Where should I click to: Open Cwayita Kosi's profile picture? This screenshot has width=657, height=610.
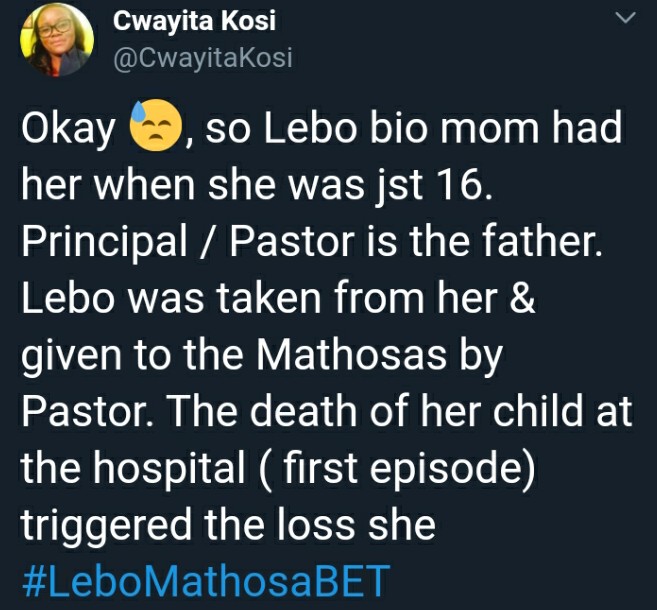tap(57, 40)
